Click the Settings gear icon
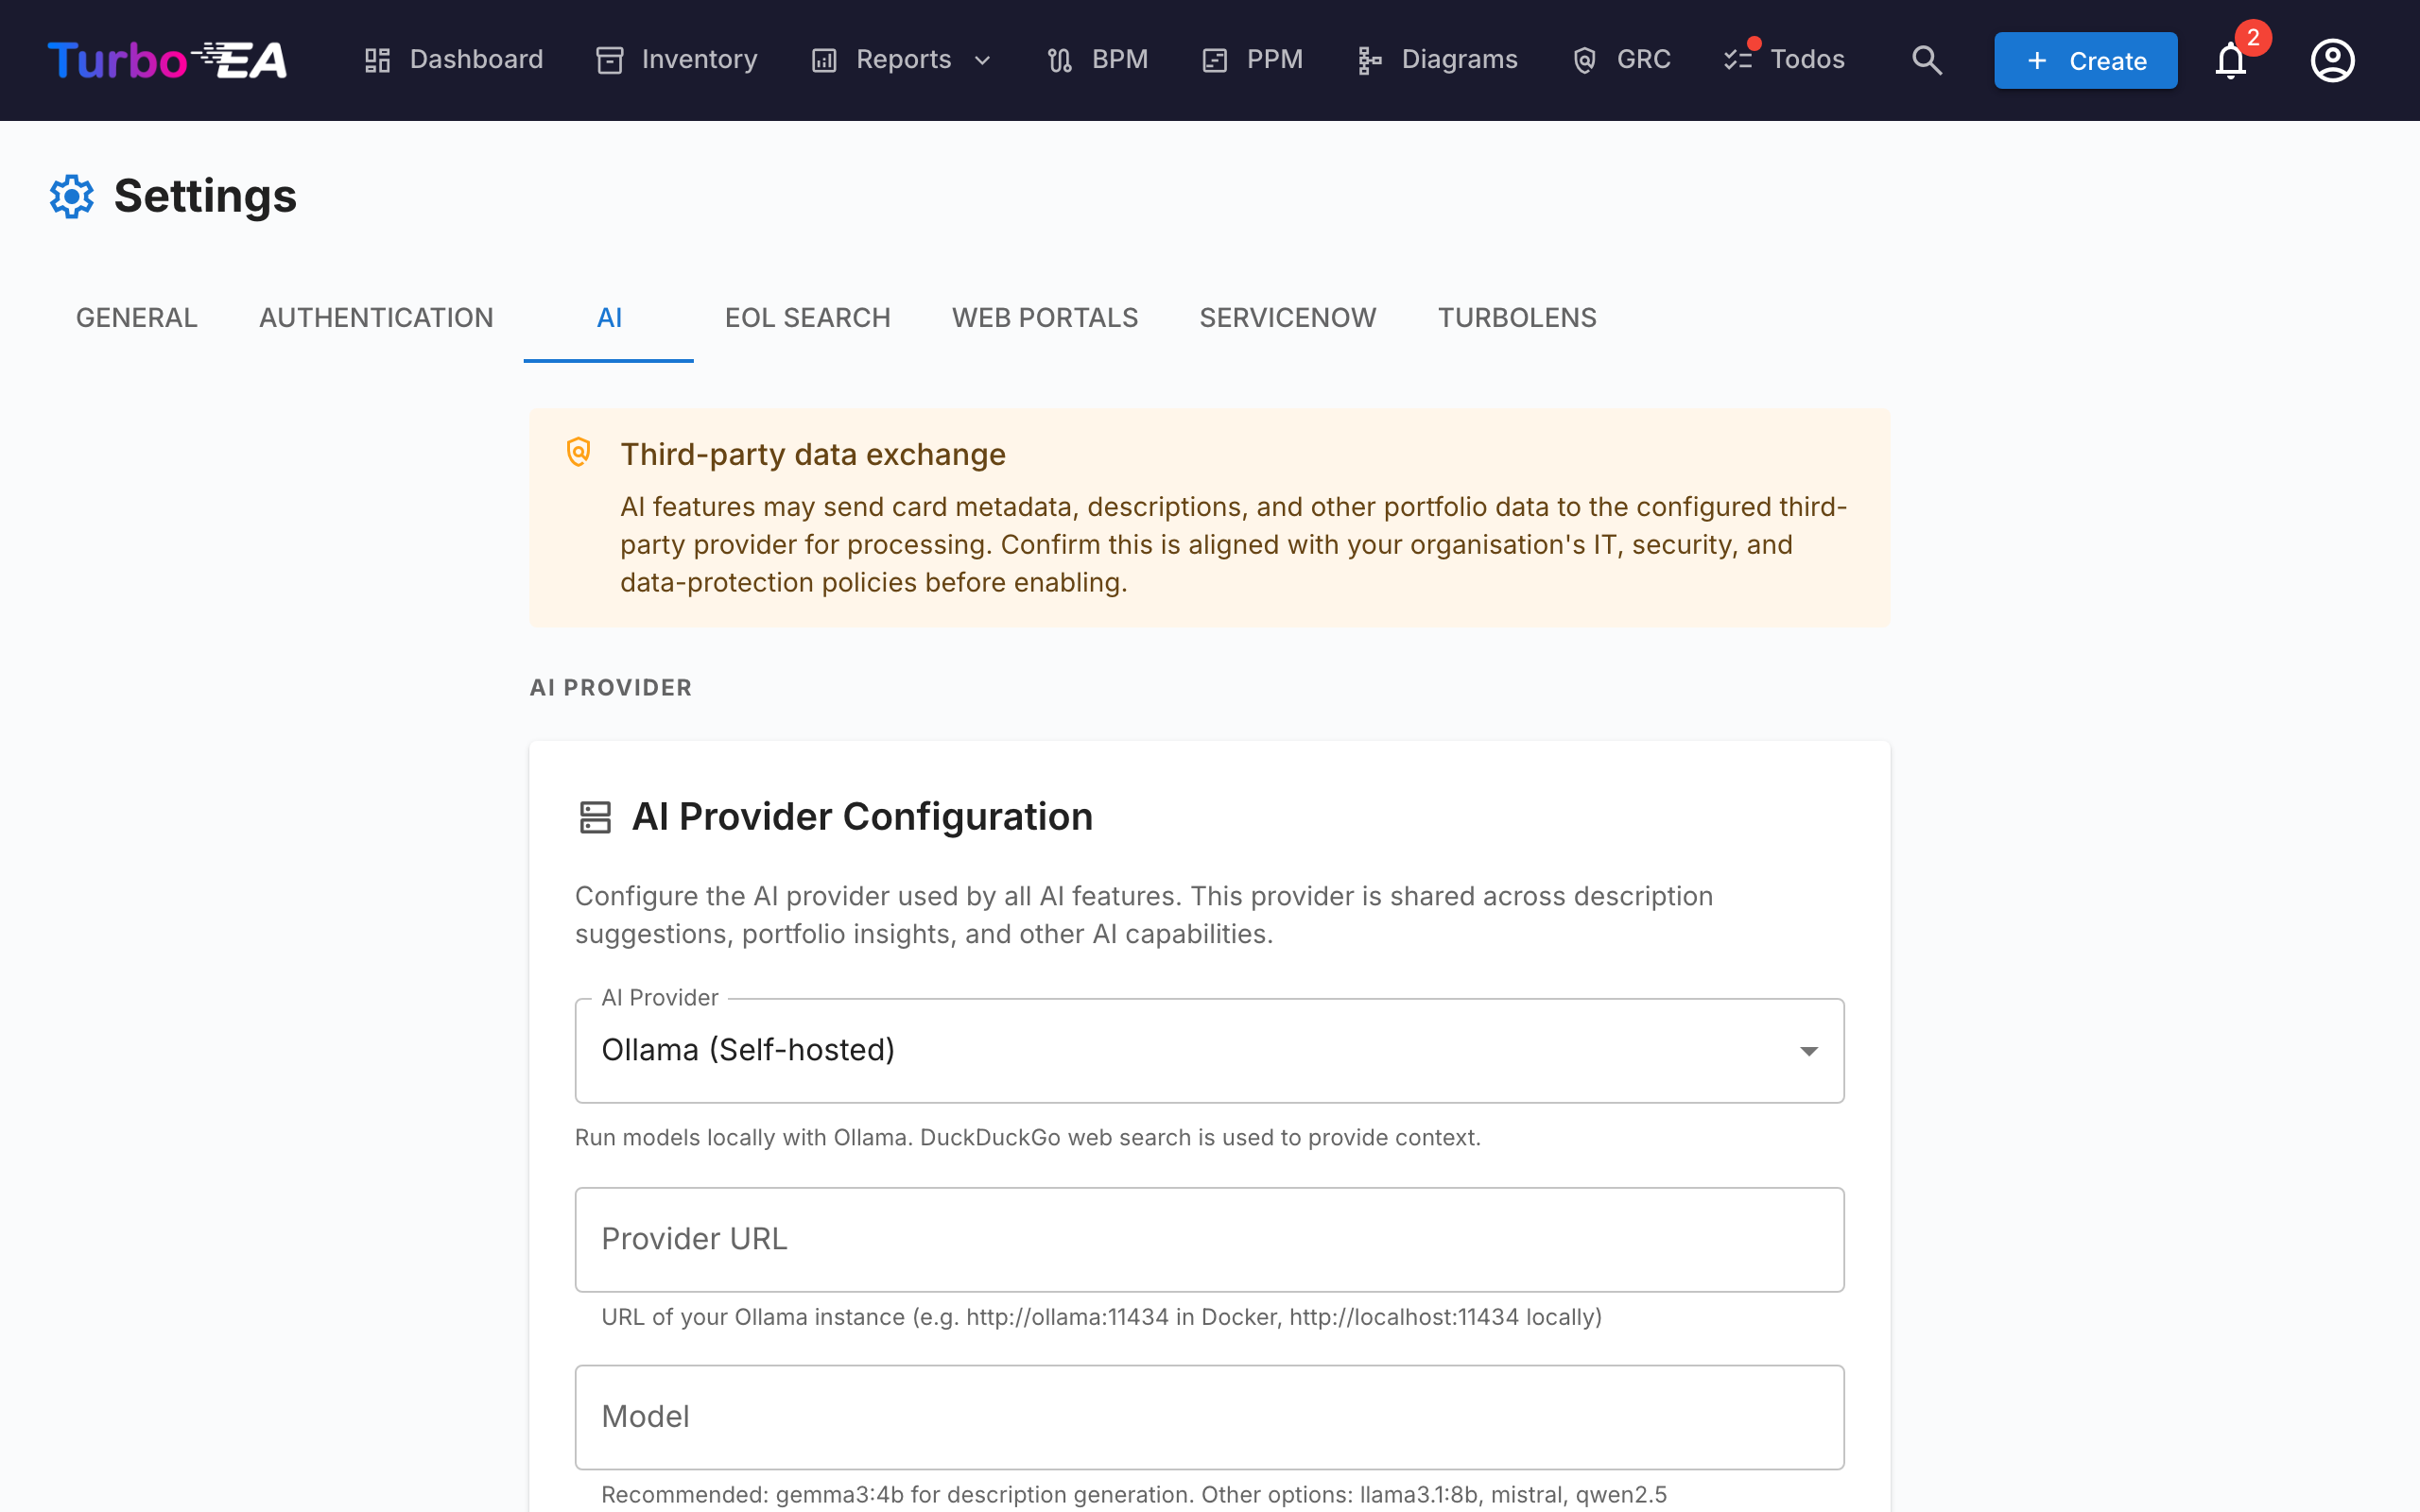Screen dimensions: 2420x1512 point(71,196)
